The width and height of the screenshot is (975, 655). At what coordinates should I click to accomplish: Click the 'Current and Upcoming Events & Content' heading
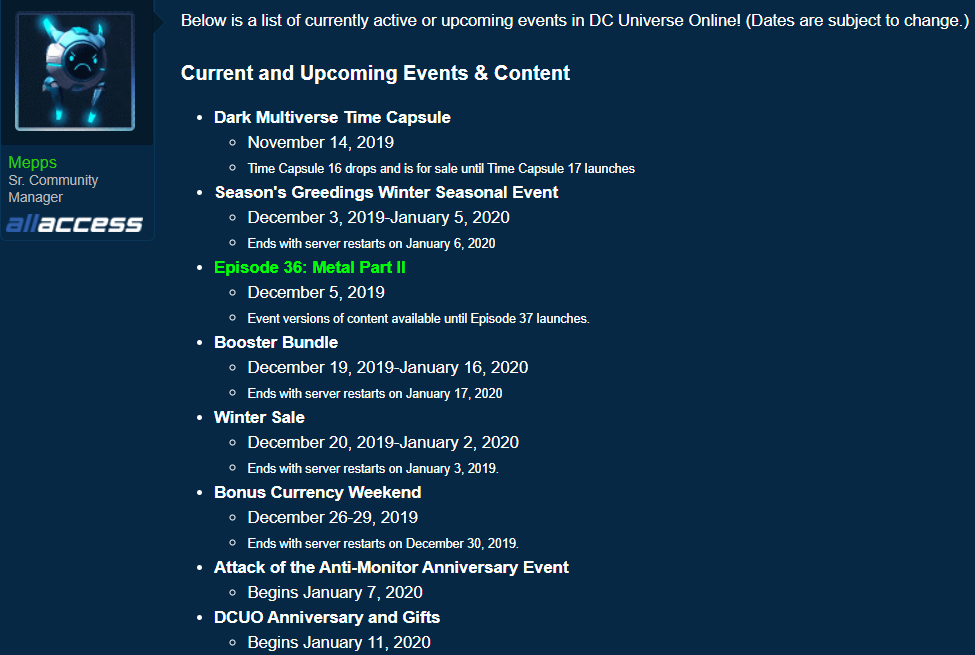pyautogui.click(x=375, y=73)
